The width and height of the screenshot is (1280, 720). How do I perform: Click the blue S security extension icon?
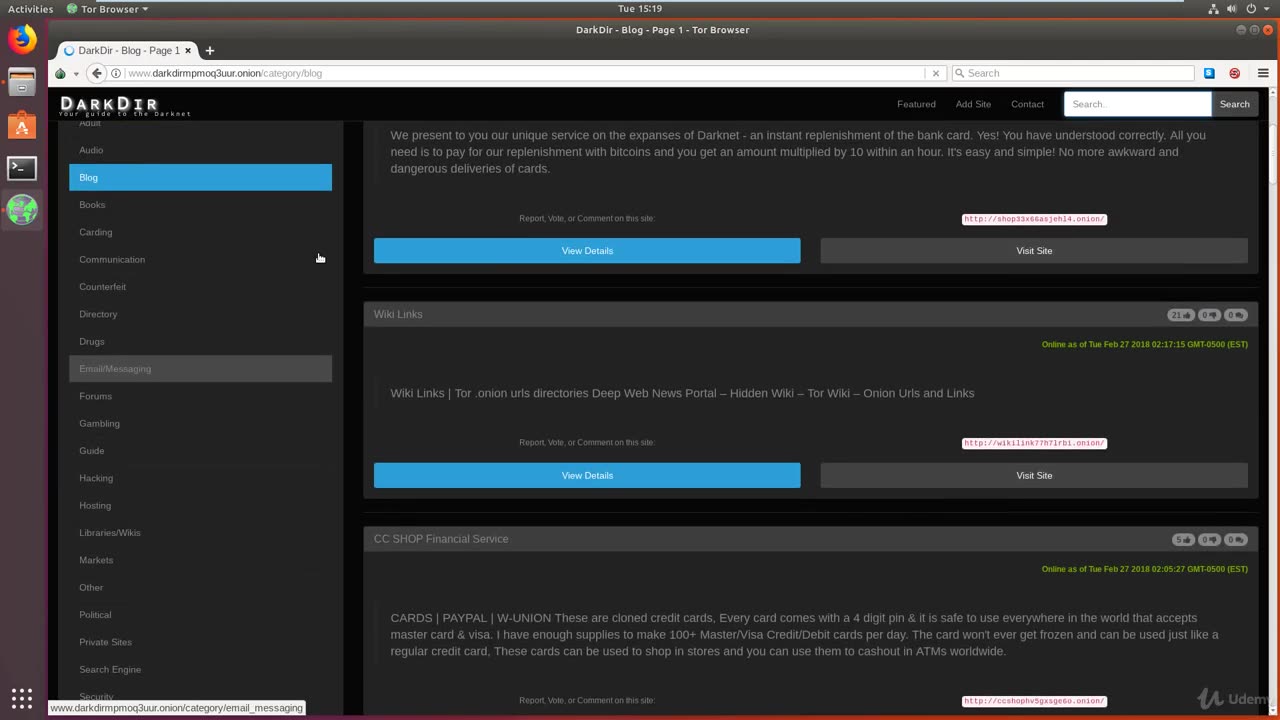[x=1209, y=73]
